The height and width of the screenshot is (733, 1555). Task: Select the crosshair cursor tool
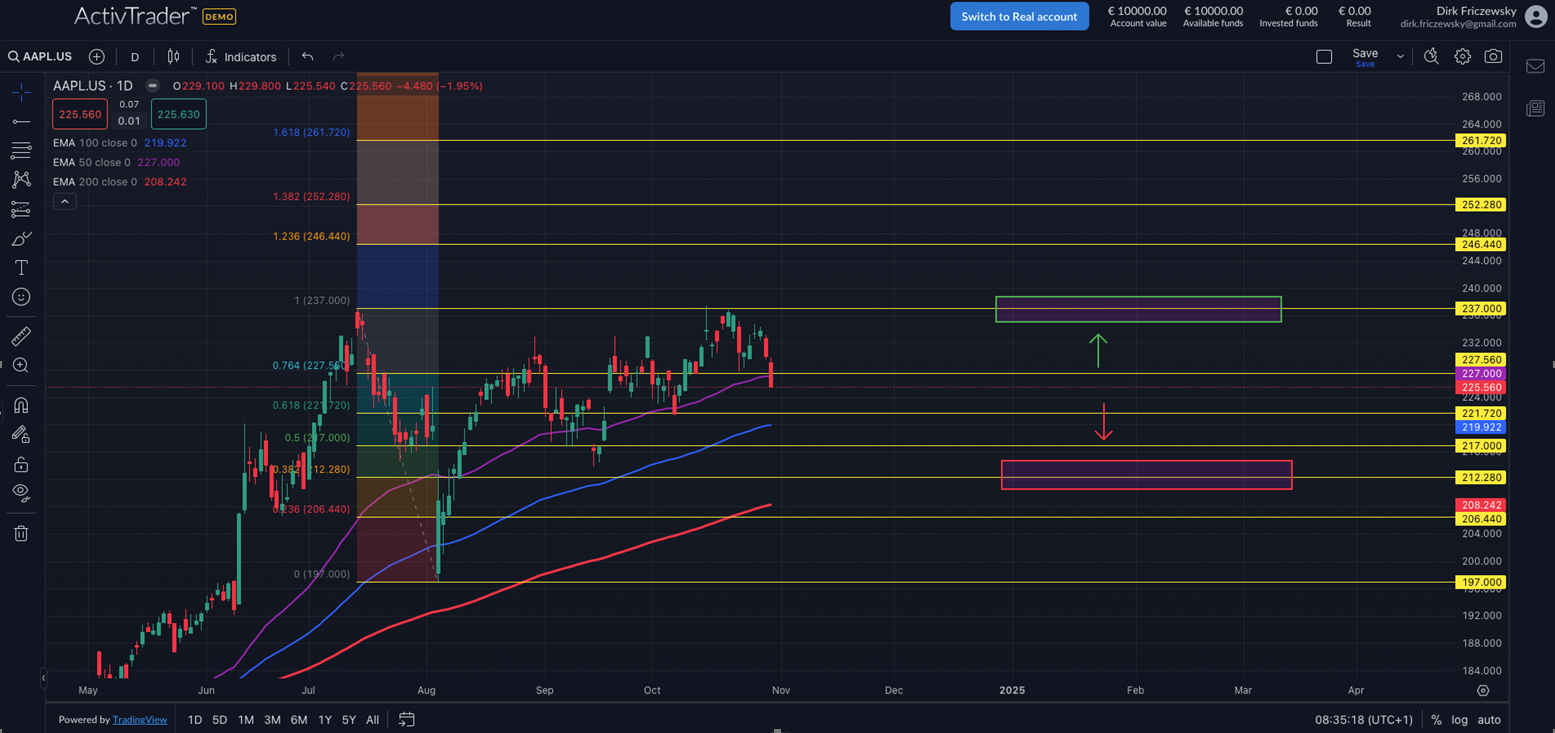[x=21, y=92]
